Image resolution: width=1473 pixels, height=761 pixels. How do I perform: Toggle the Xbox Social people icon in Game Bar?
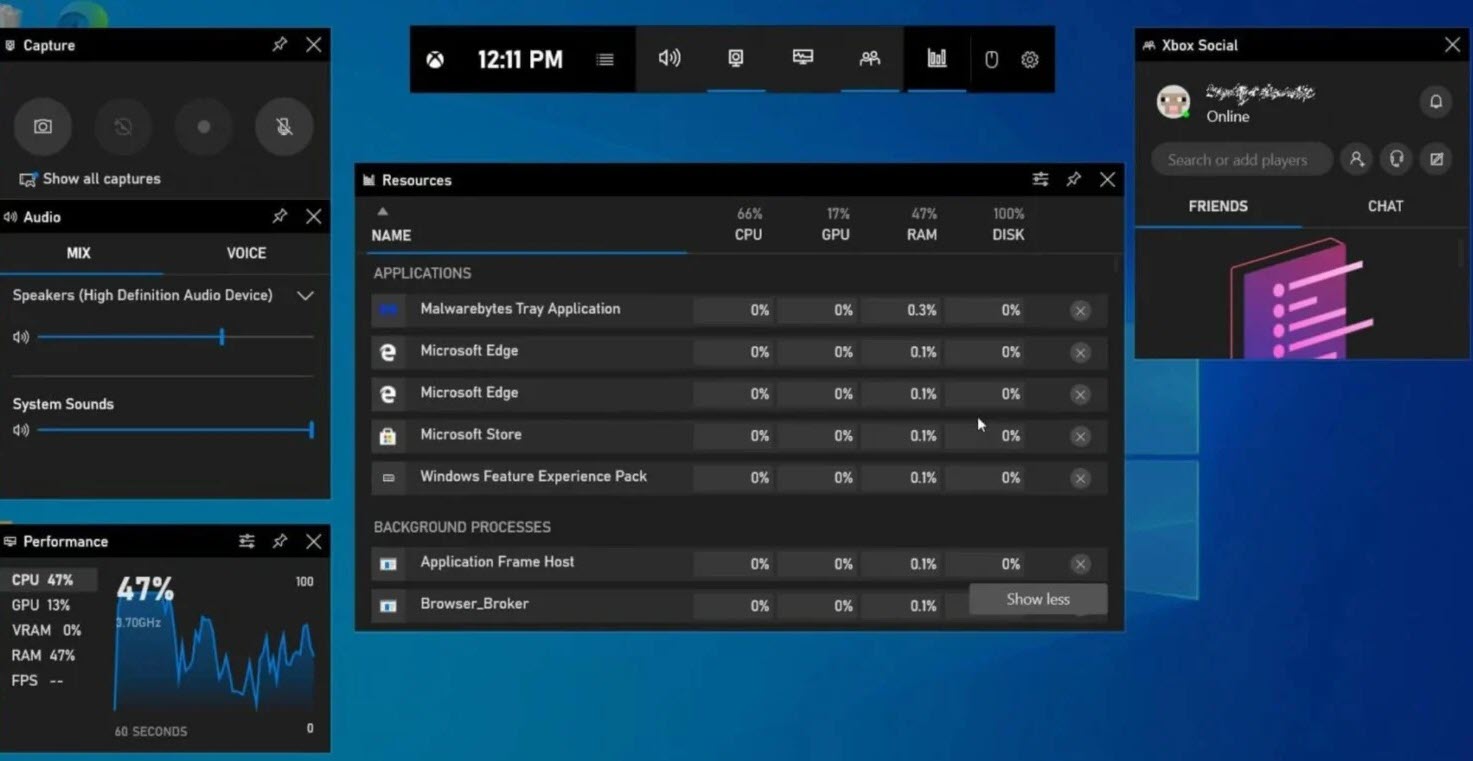click(x=870, y=58)
